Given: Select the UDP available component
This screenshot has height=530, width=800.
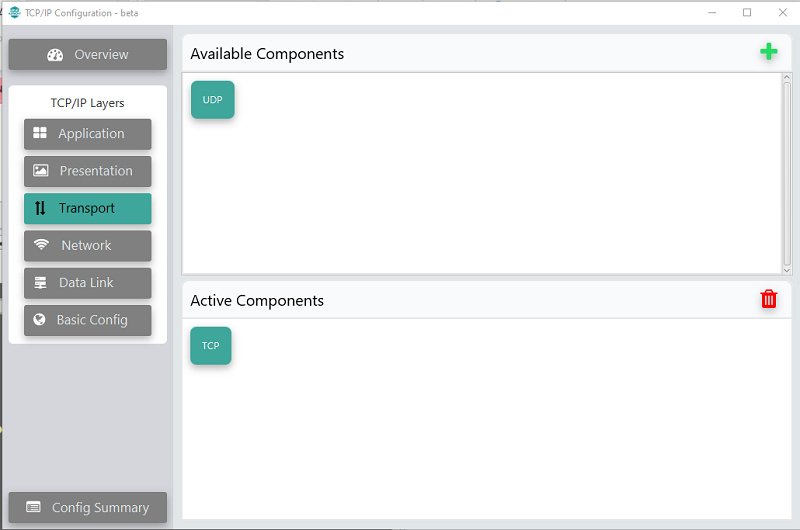Looking at the screenshot, I should [x=213, y=99].
